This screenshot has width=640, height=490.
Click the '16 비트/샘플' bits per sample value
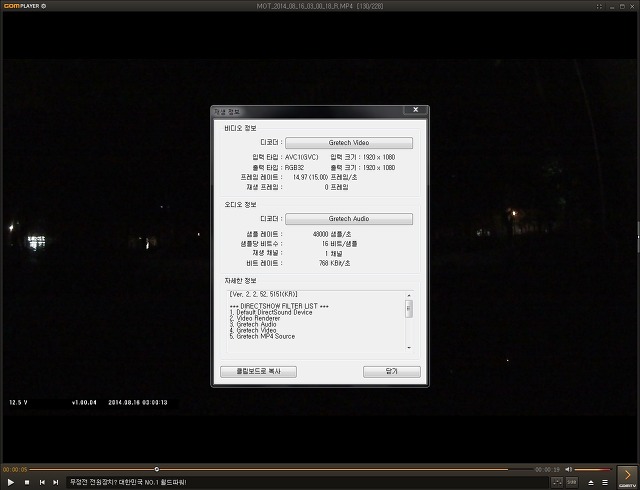coord(339,244)
